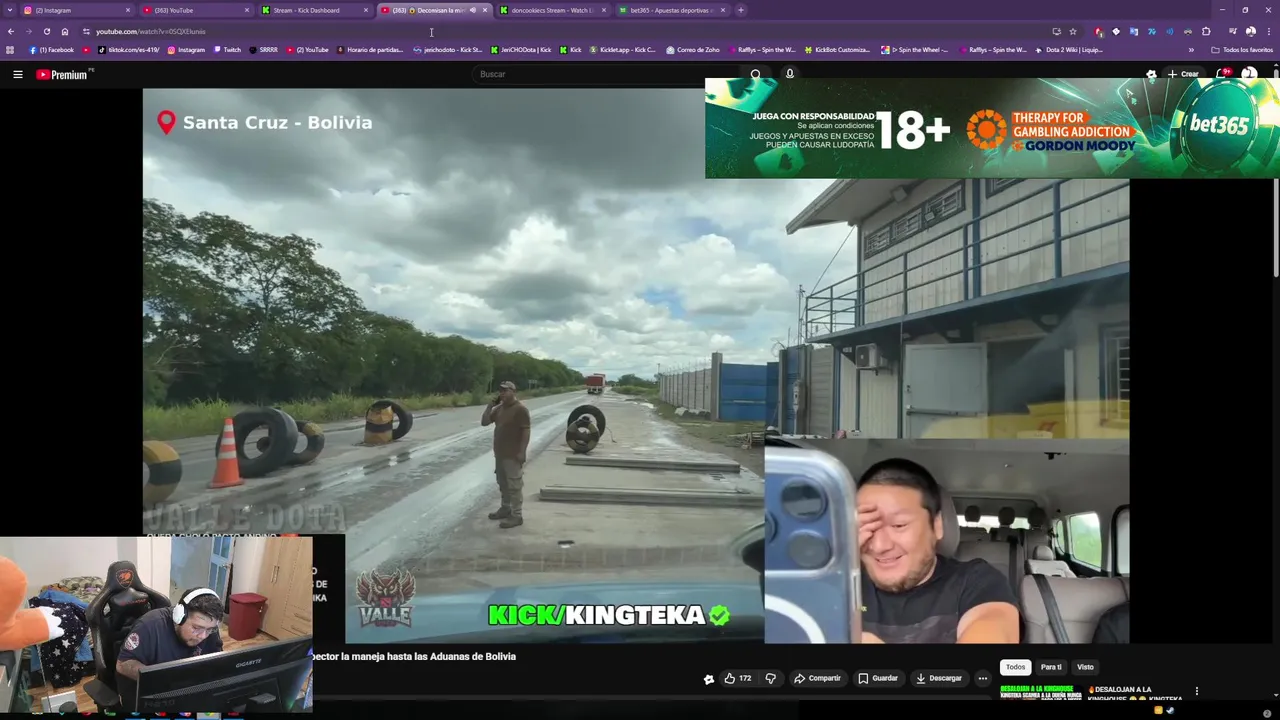Select the Para ti filter chip
1280x720 pixels.
click(1051, 667)
